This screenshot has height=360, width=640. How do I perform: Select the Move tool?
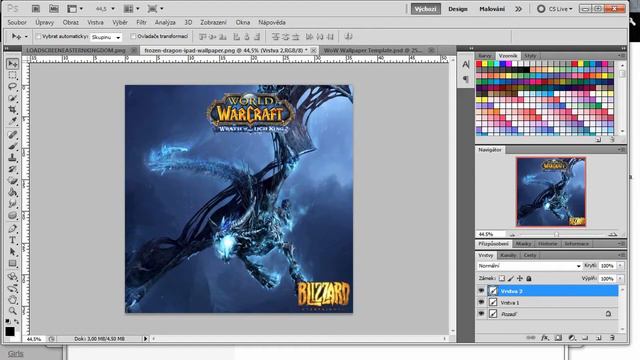[x=13, y=64]
